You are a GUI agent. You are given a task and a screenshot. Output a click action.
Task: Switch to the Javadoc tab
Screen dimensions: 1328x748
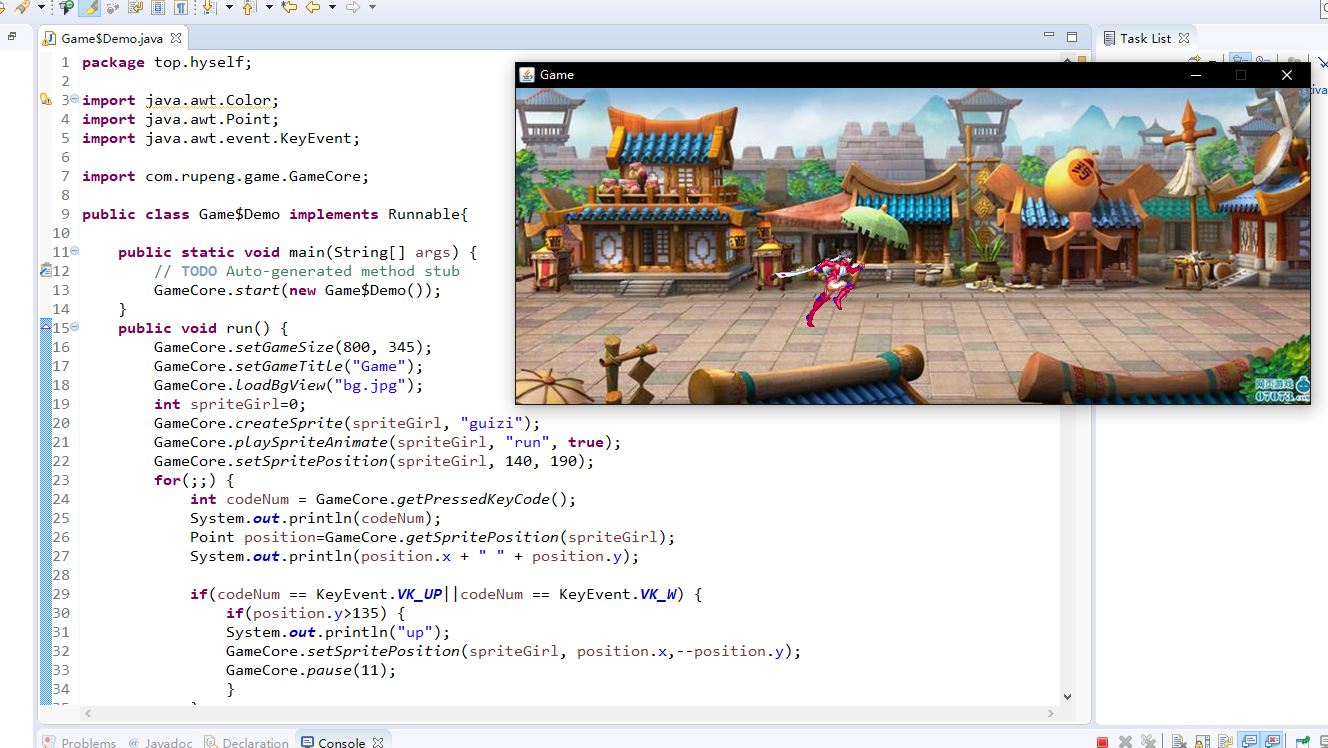160,742
